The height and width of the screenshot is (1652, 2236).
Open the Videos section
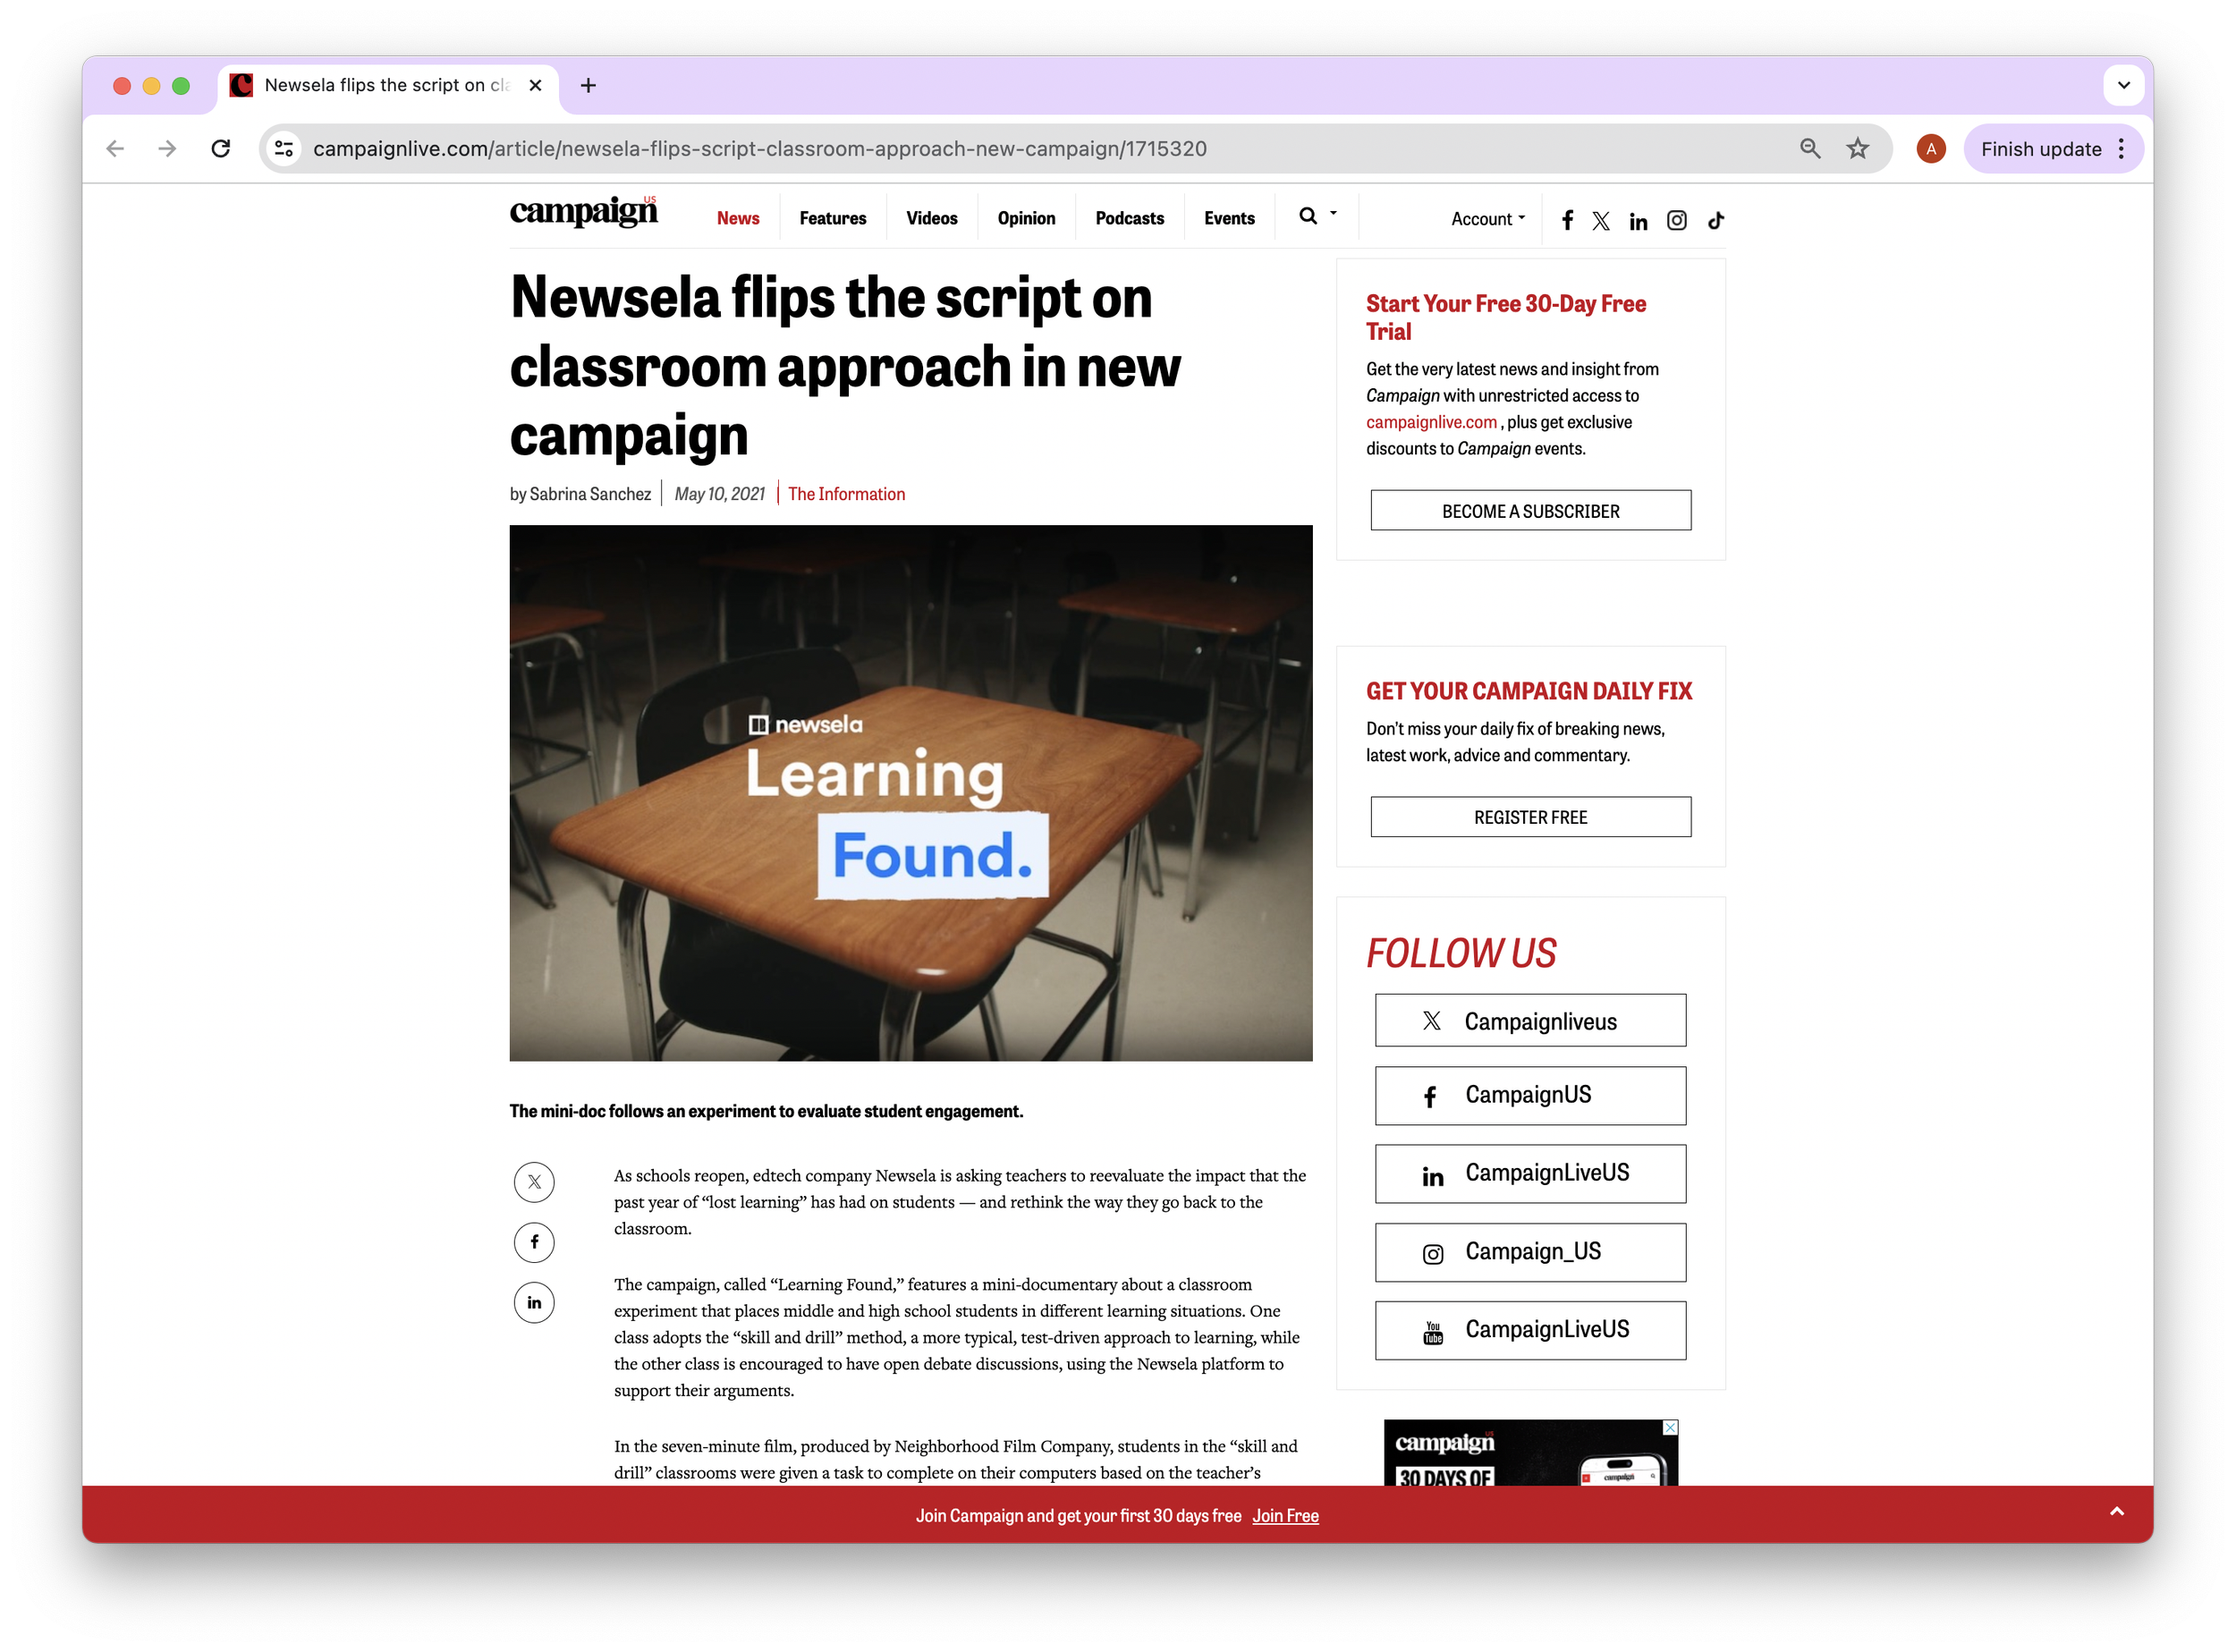(931, 218)
